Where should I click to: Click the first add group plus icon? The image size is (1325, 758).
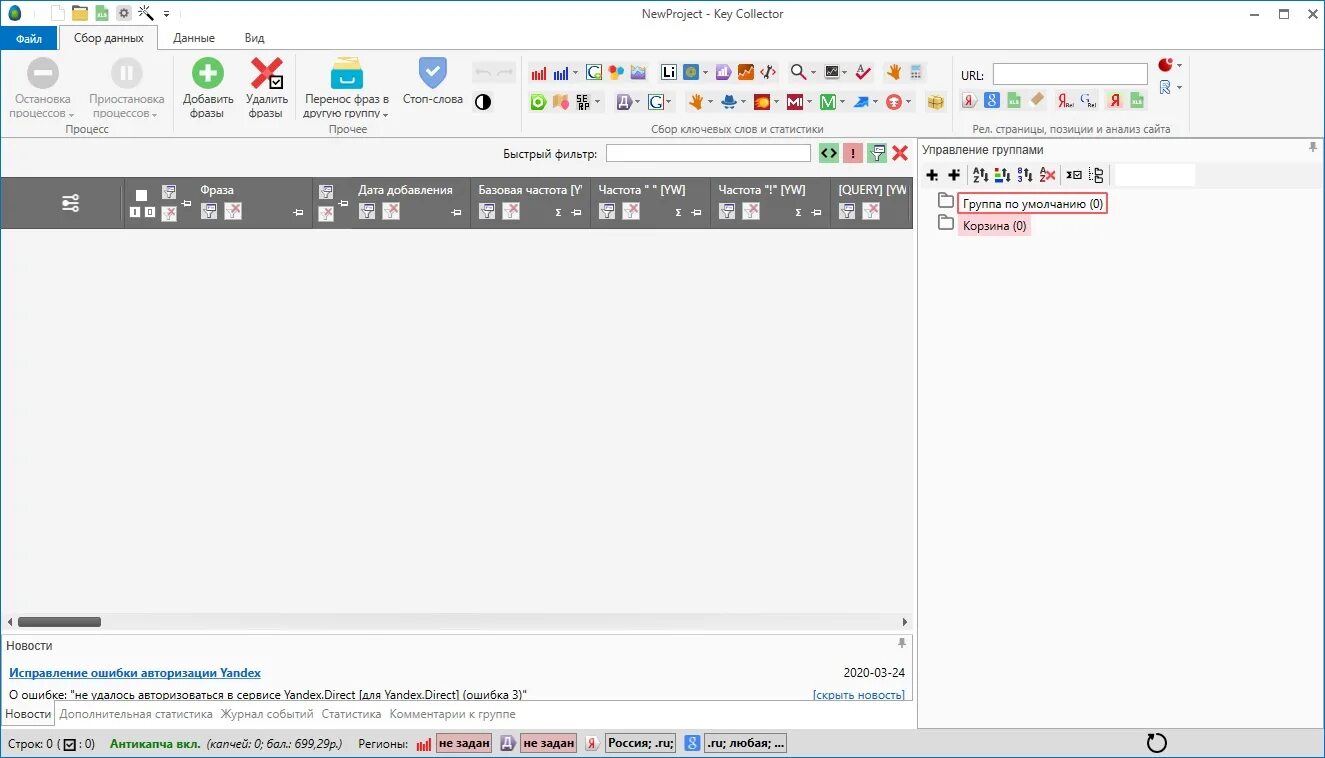[932, 175]
